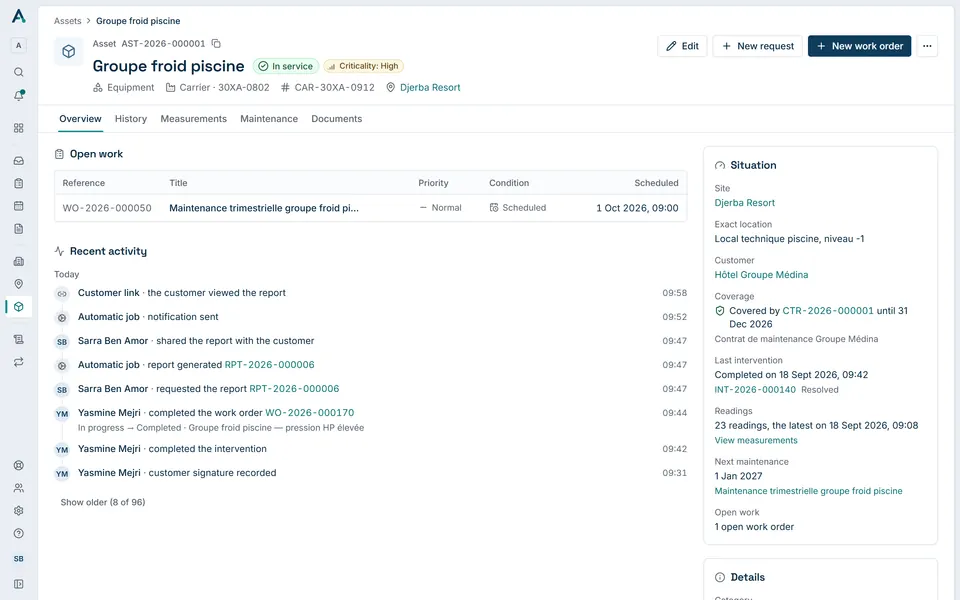Open report link RPT-2026-000006 in generated row

(269, 365)
